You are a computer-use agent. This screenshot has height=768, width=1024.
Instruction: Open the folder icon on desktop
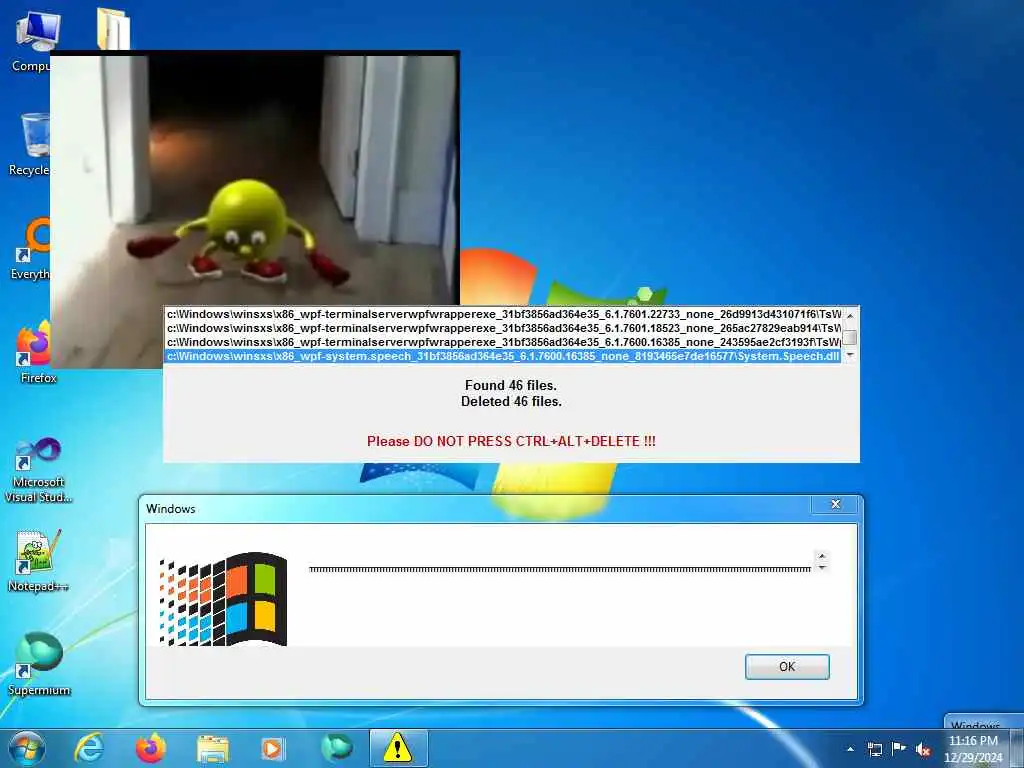(113, 29)
